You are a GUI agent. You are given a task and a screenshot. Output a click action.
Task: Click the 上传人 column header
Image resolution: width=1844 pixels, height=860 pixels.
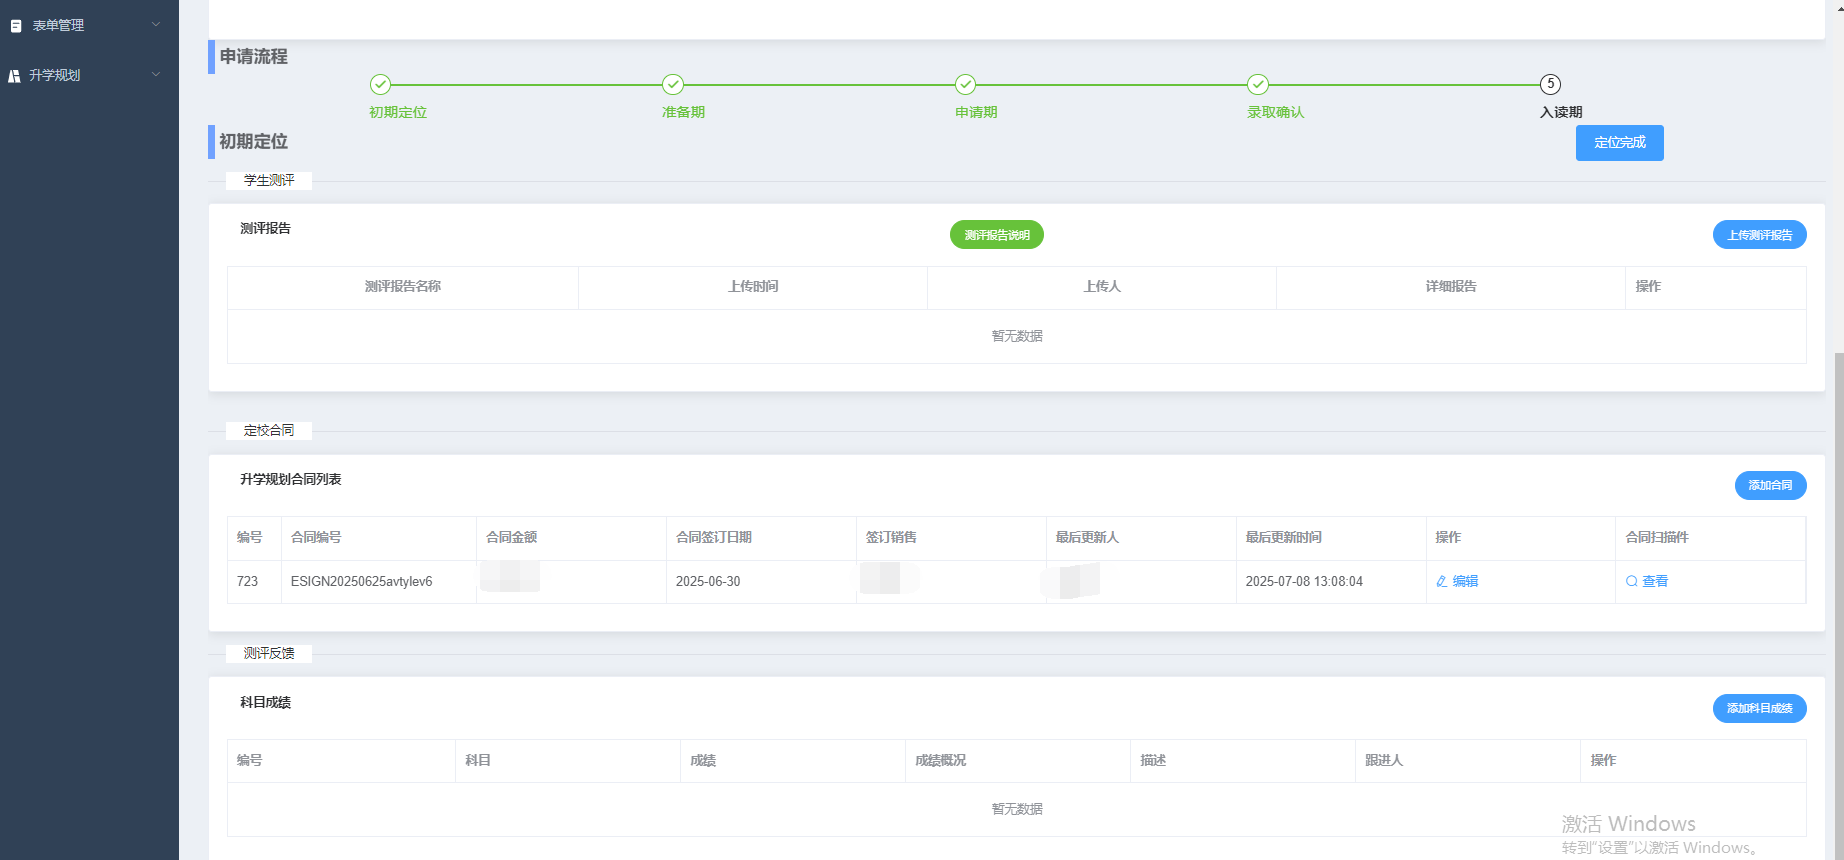pos(1102,287)
